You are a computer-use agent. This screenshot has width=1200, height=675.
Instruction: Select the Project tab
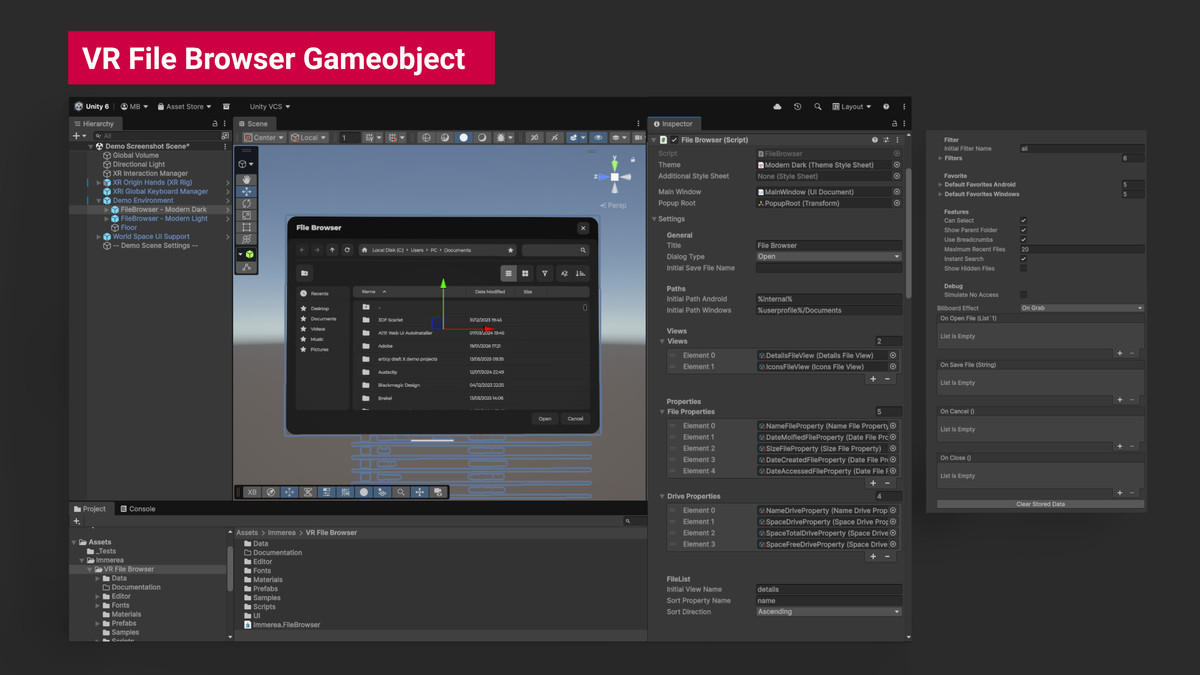pos(89,509)
